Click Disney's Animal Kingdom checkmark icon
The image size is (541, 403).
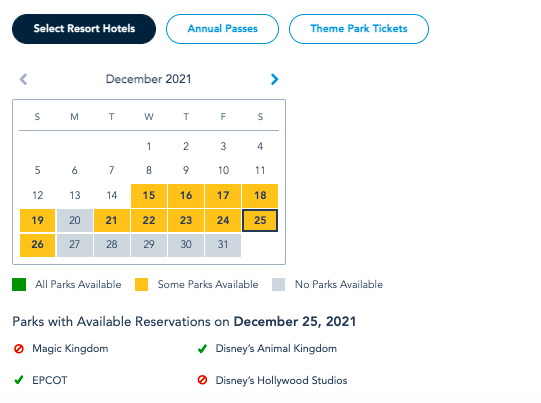[202, 349]
